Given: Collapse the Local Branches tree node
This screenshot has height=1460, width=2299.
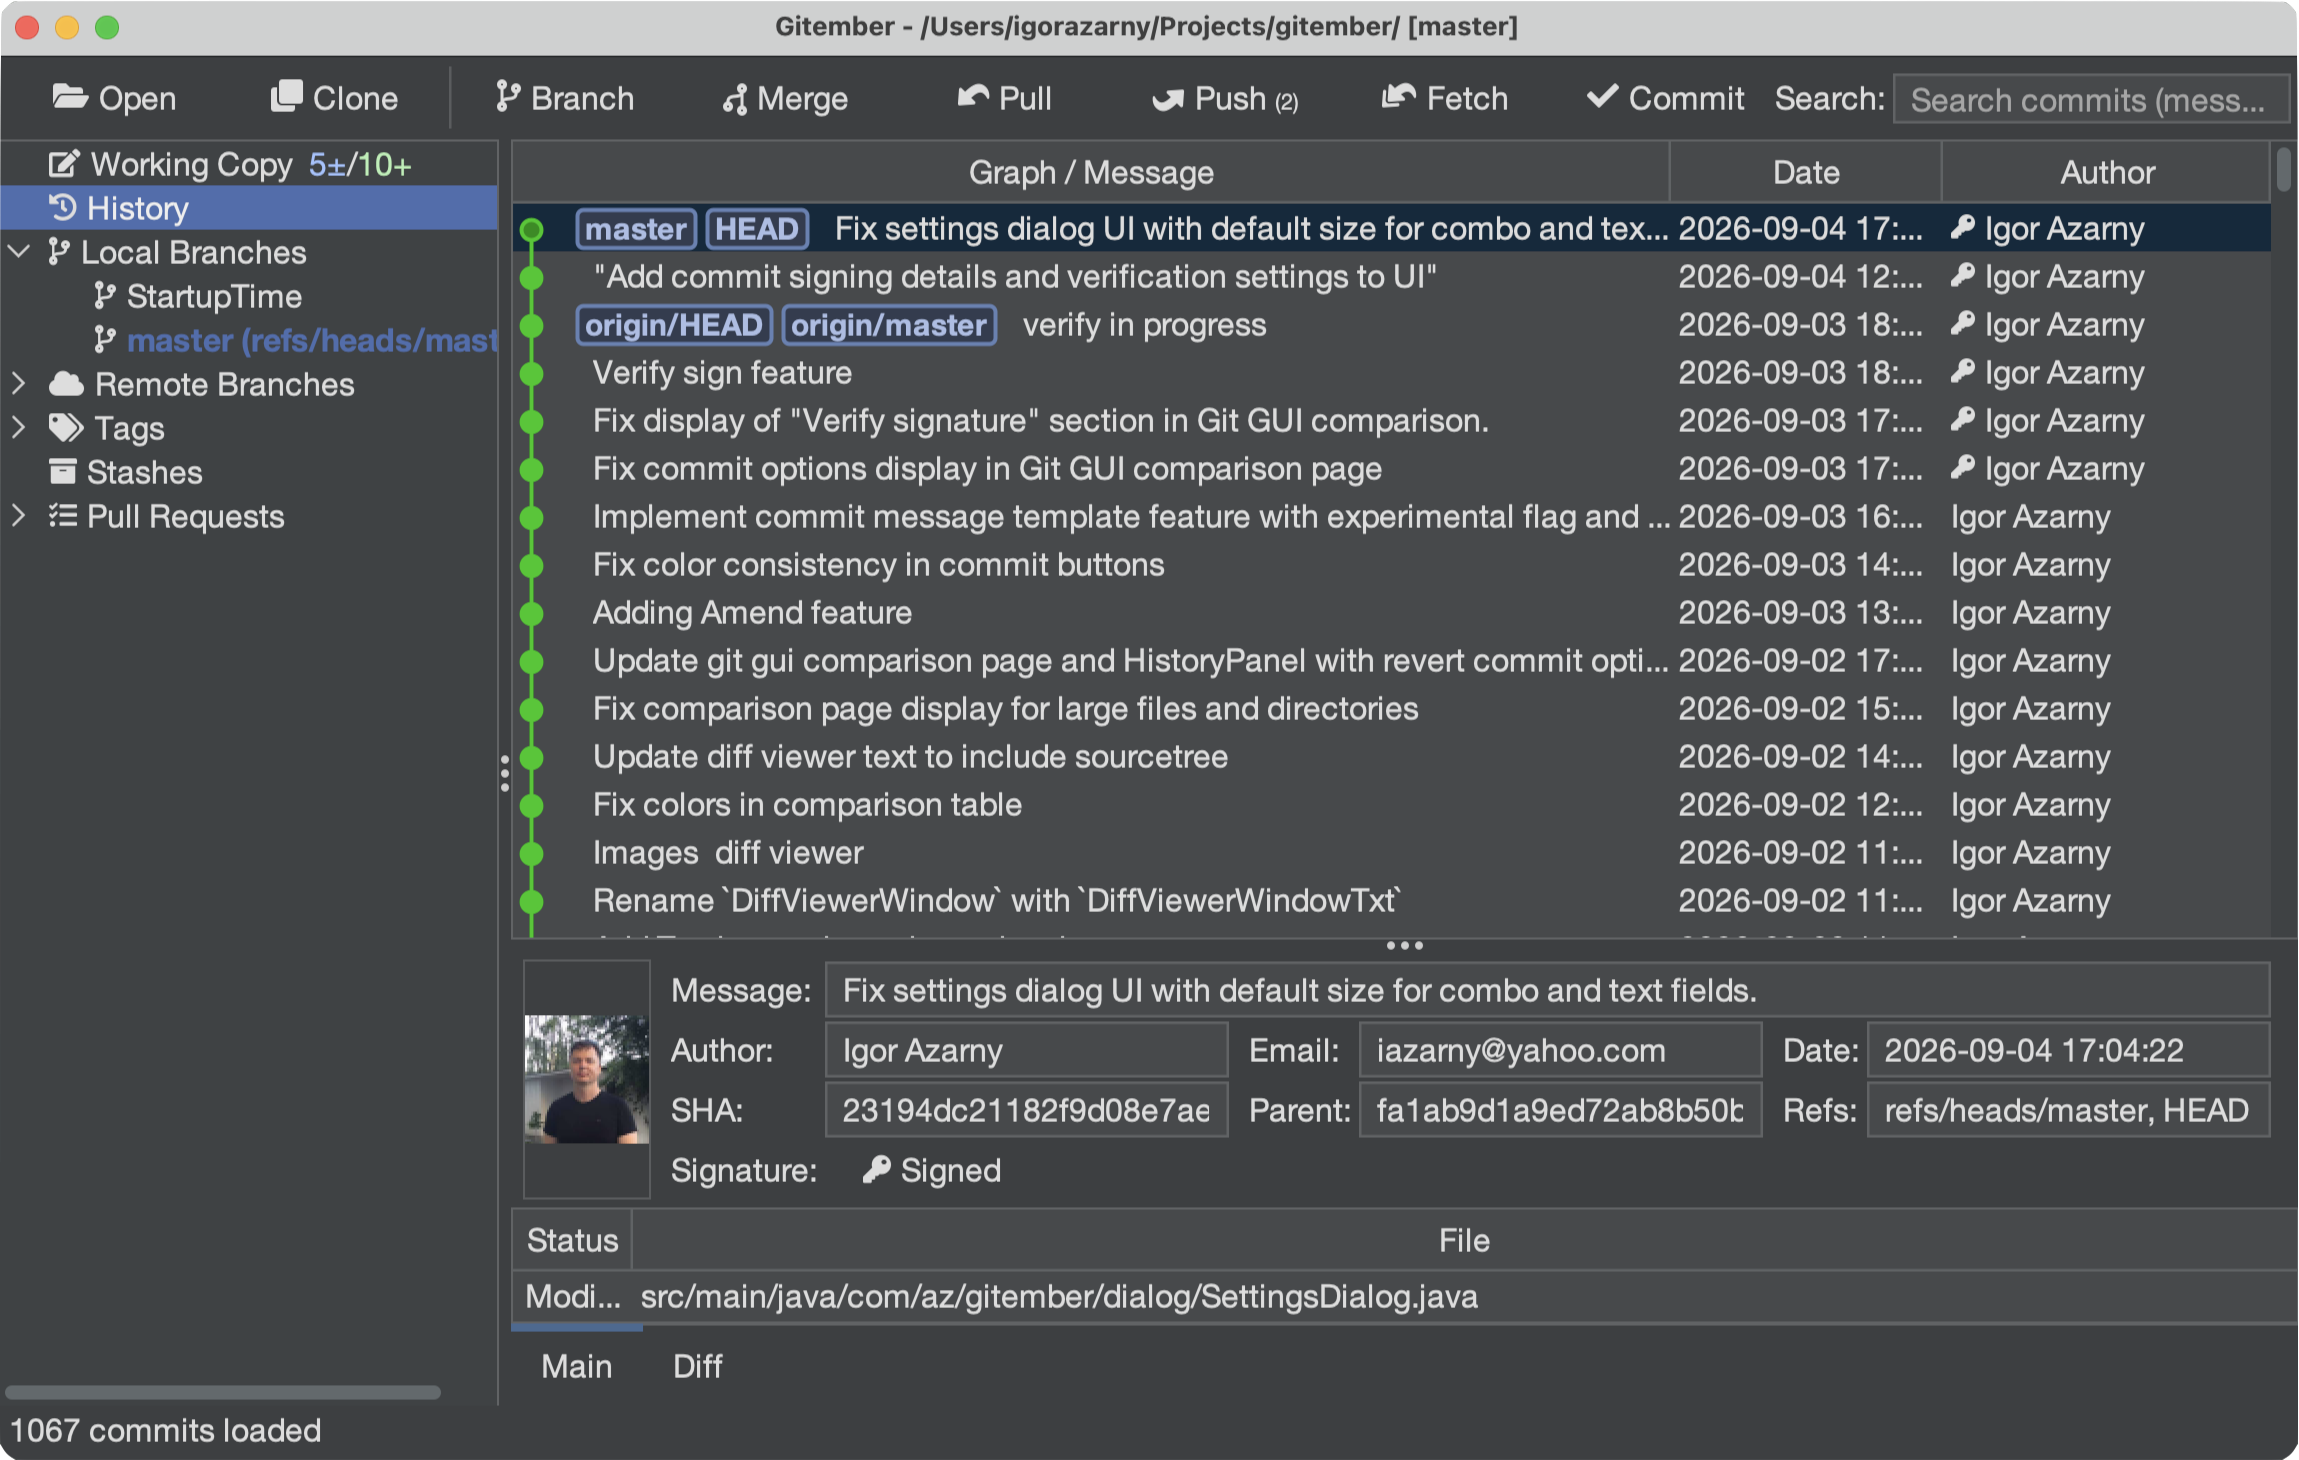Looking at the screenshot, I should 19,252.
